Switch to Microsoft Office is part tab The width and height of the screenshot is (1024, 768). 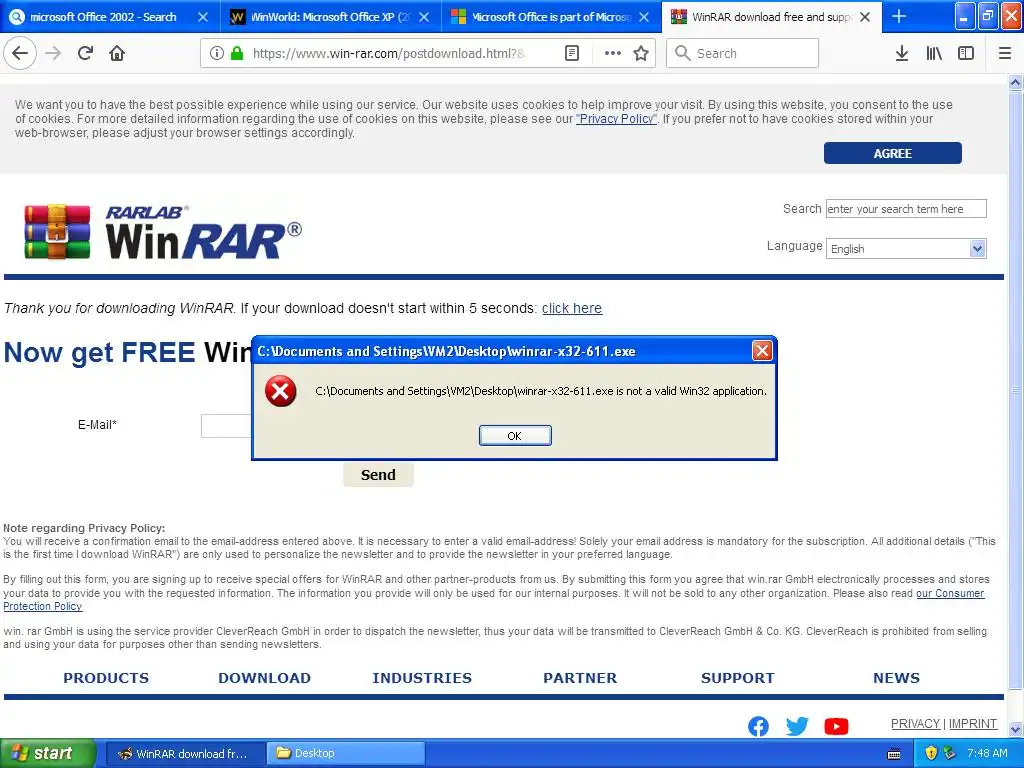[551, 17]
